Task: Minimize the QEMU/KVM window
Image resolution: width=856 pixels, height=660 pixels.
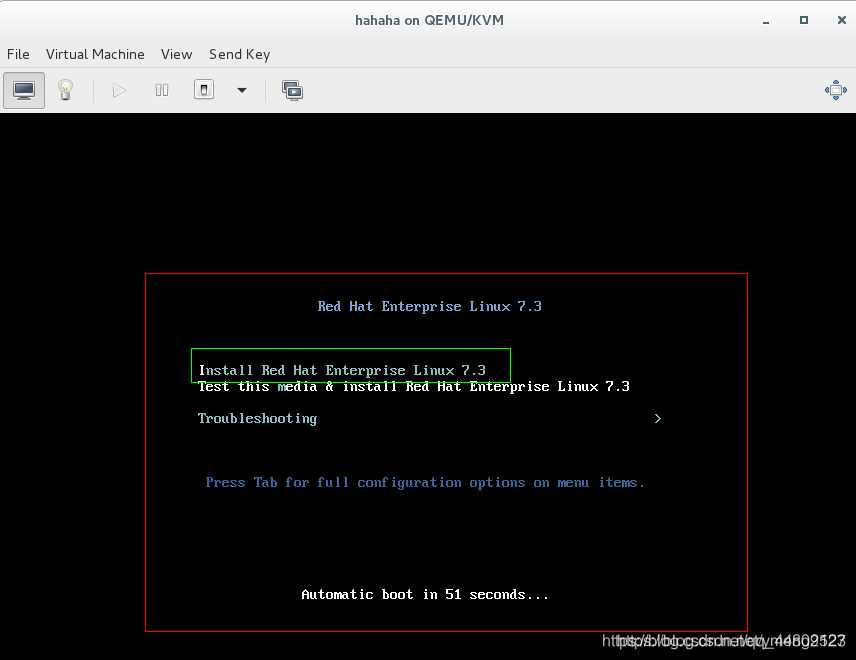Action: (x=766, y=21)
